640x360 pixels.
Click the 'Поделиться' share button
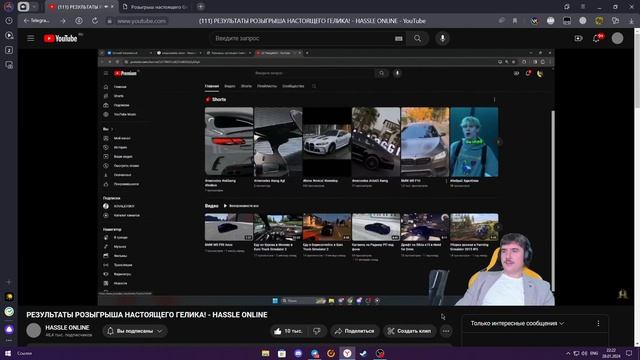tap(355, 331)
